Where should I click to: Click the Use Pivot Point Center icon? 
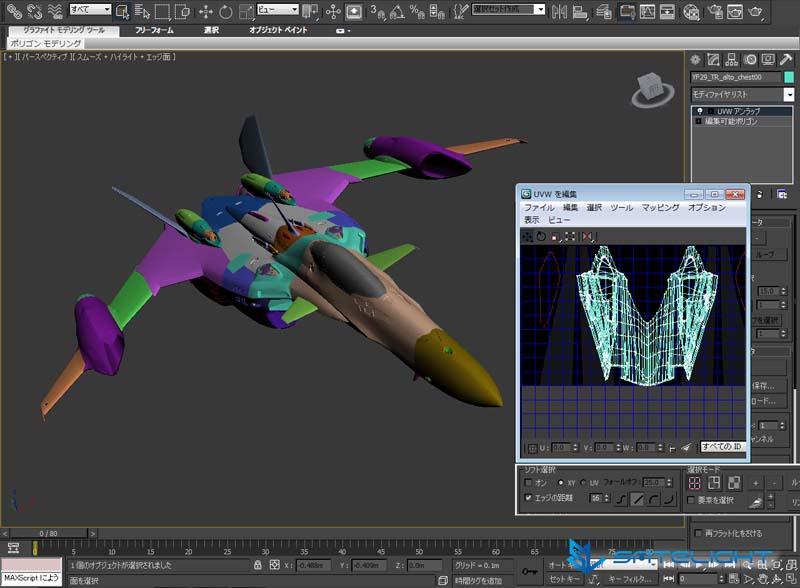click(310, 11)
